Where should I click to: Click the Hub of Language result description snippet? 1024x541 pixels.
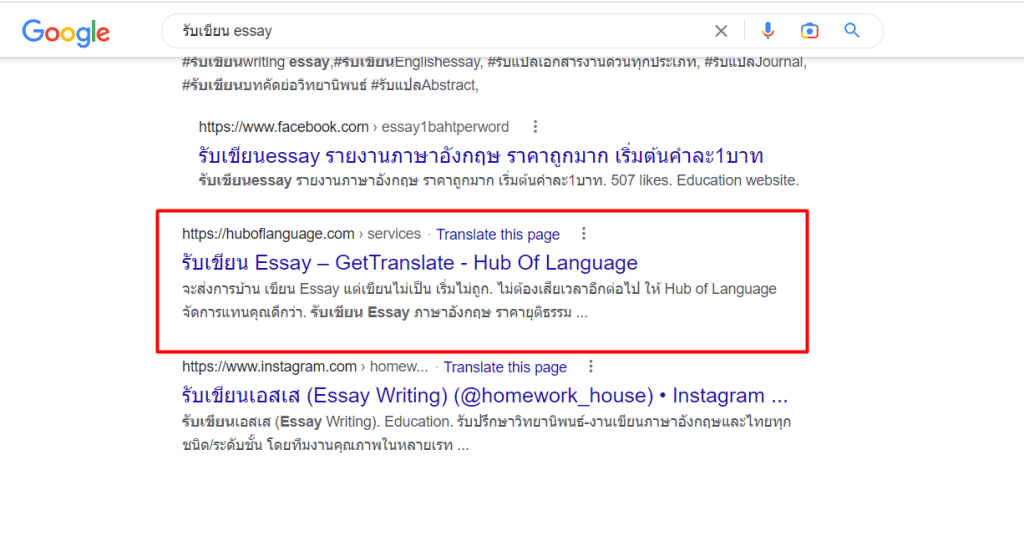click(x=479, y=301)
